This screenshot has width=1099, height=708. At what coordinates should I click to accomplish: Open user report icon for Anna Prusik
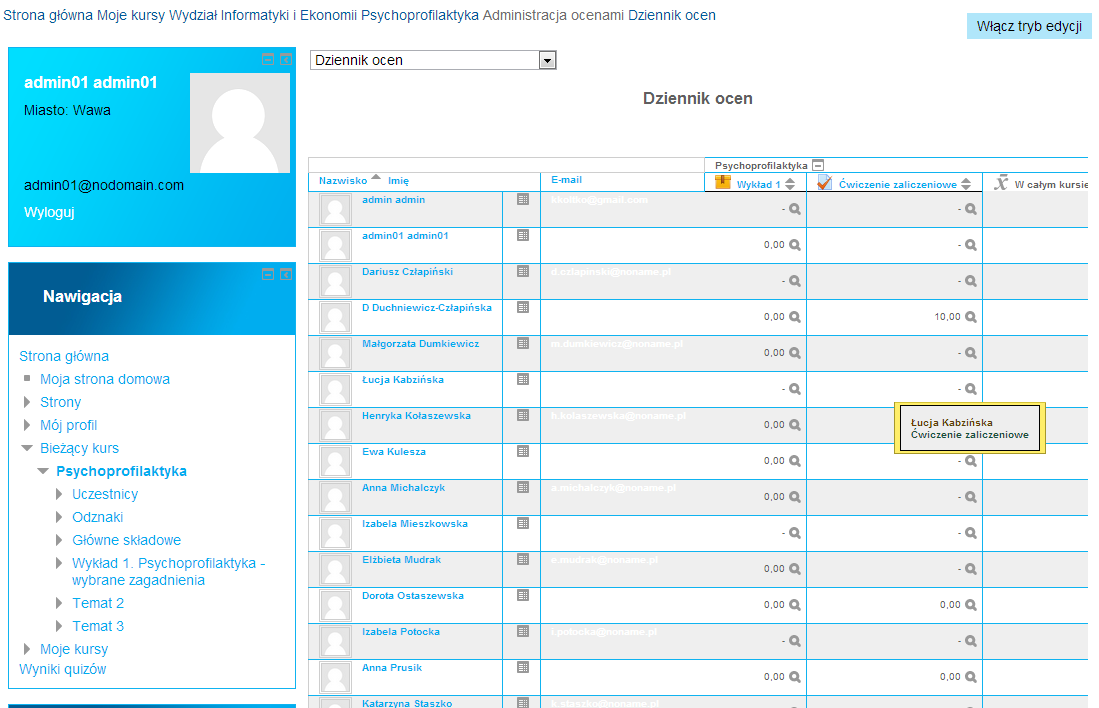pos(523,667)
